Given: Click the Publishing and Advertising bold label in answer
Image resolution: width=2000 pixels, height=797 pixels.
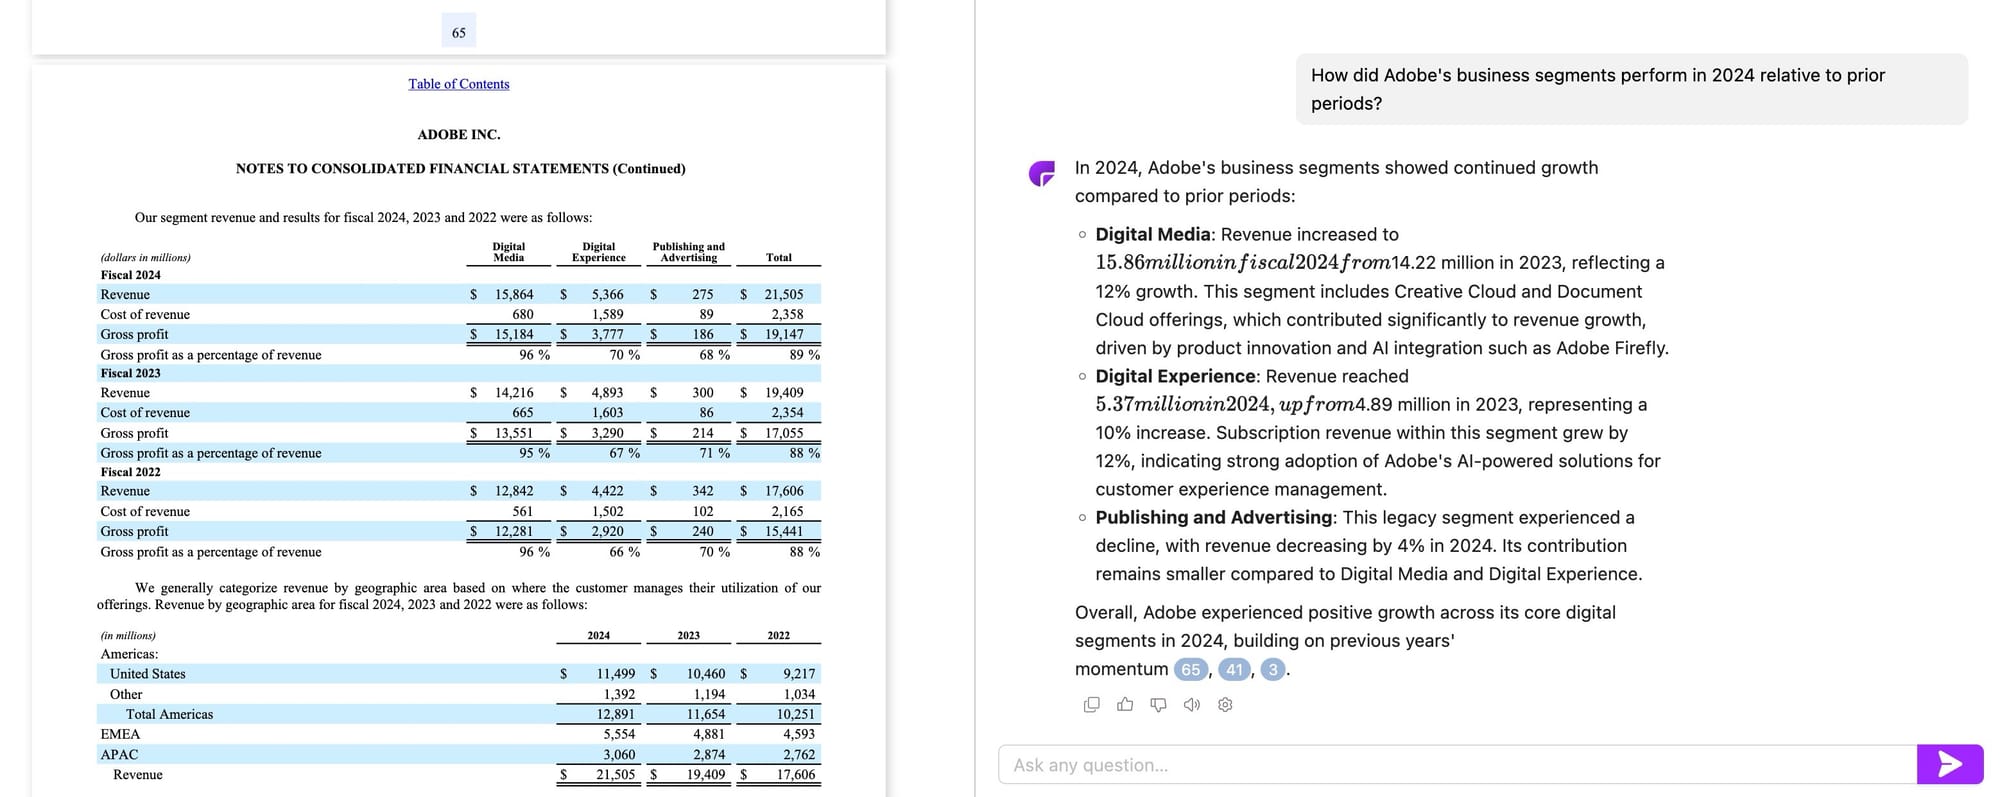Looking at the screenshot, I should click(x=1214, y=517).
